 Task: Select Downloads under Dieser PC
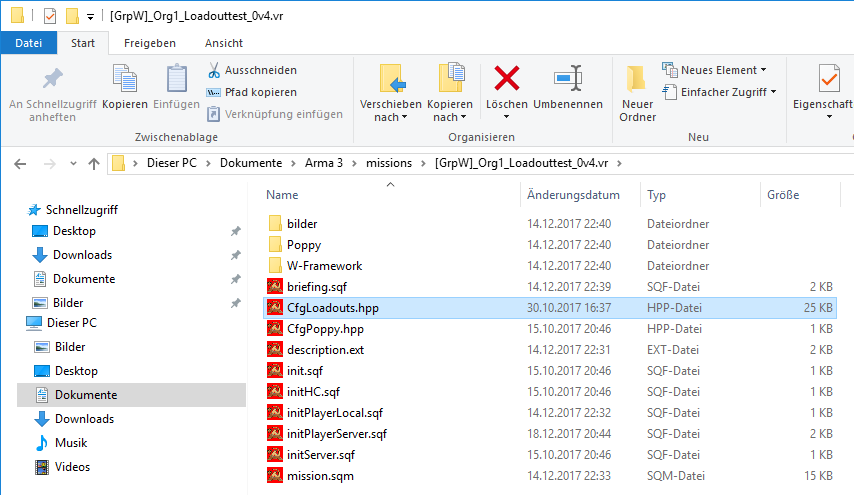tap(83, 419)
